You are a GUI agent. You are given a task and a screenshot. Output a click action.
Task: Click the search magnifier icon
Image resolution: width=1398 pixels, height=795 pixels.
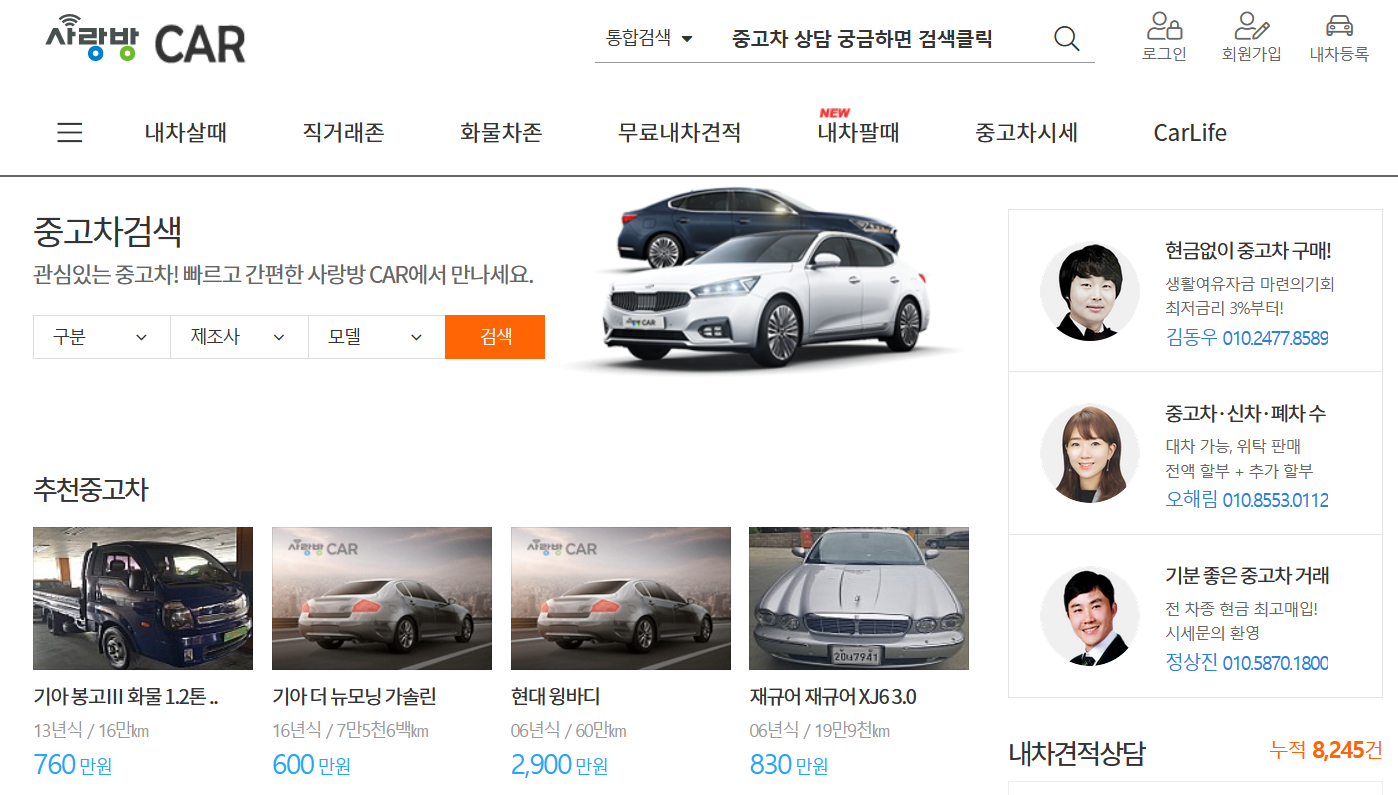tap(1067, 39)
